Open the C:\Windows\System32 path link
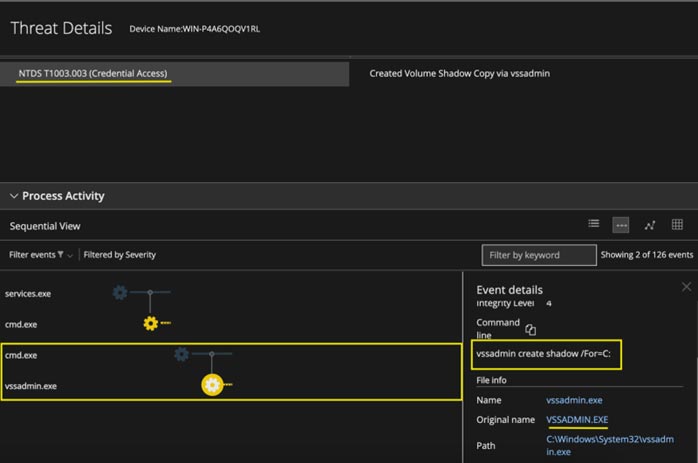This screenshot has height=463, width=698. (612, 445)
